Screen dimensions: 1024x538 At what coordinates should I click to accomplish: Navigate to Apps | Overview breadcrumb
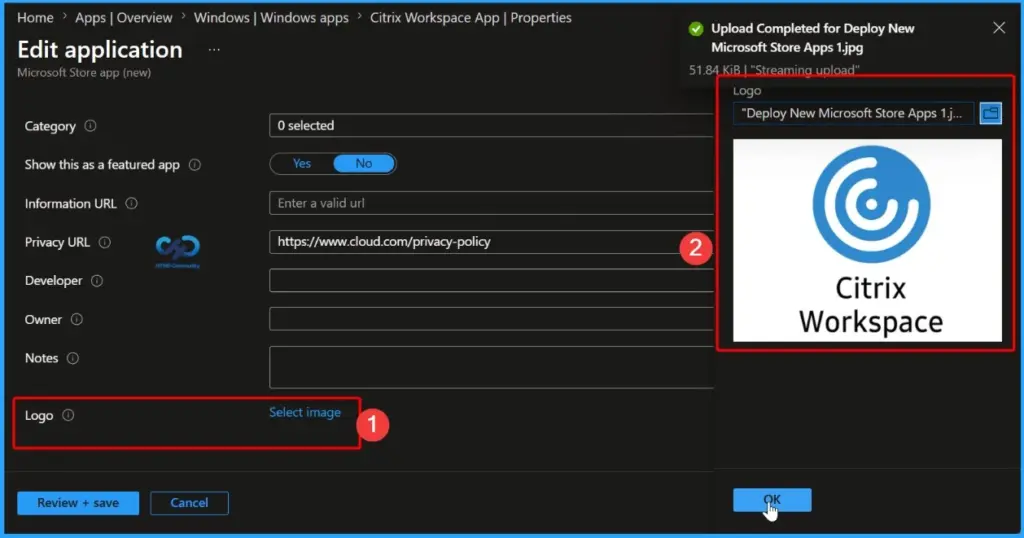pyautogui.click(x=123, y=18)
